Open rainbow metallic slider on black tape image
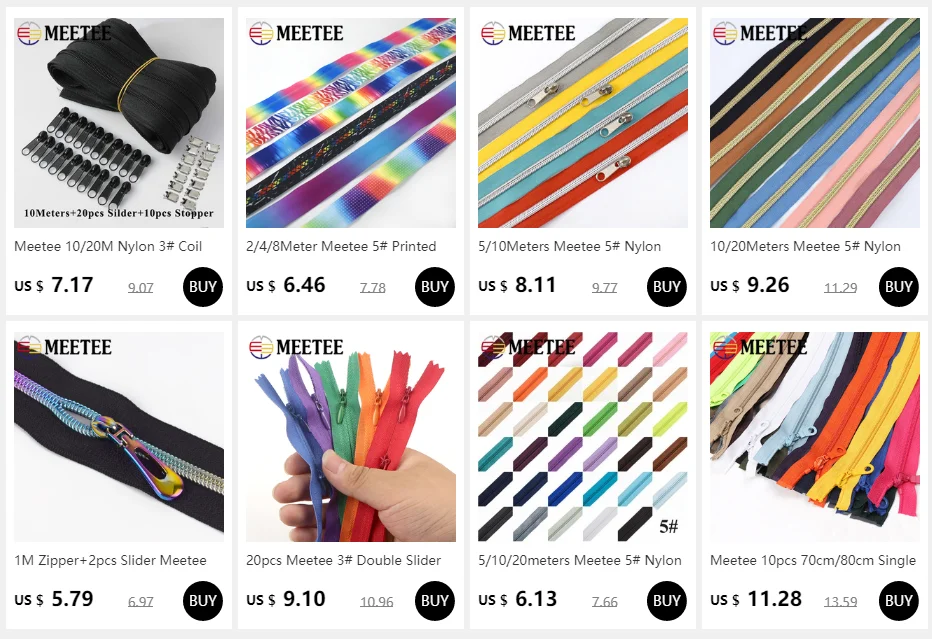The height and width of the screenshot is (639, 932). tap(119, 436)
